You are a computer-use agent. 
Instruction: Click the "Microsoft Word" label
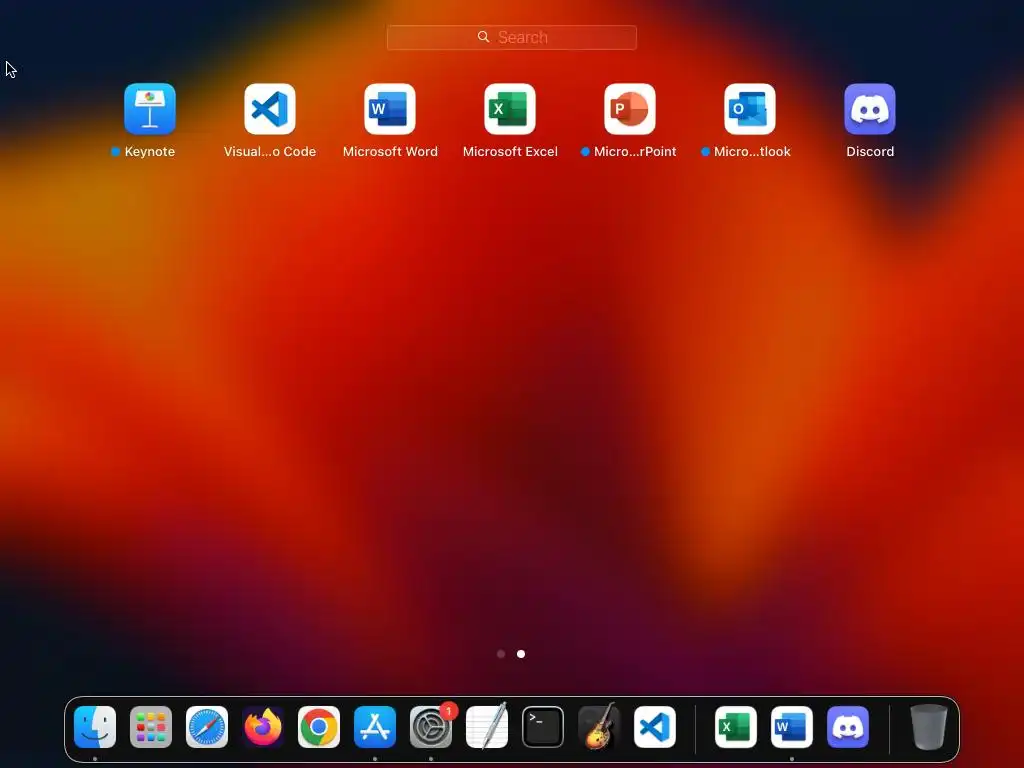pos(391,152)
